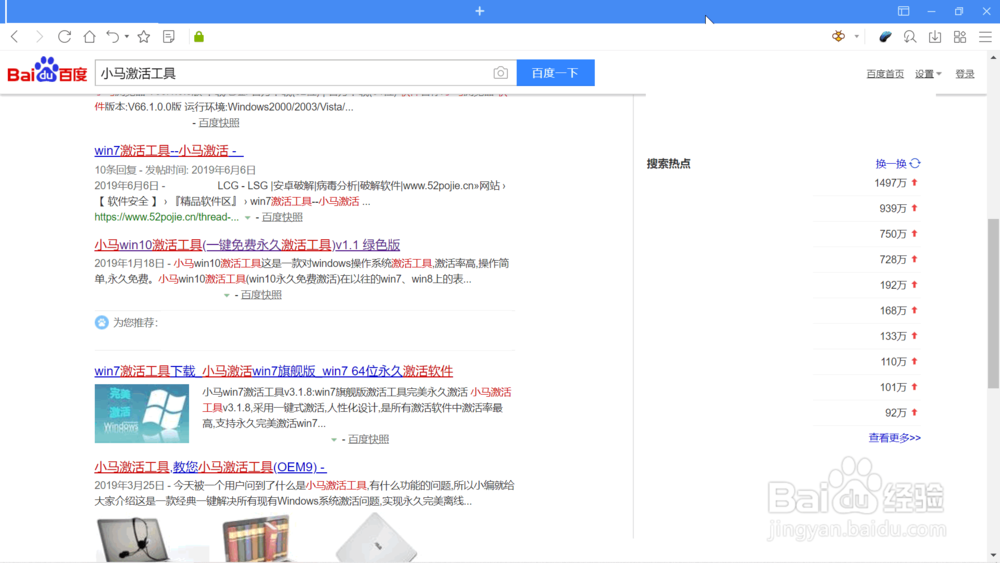Expand arrow before 百度快照 under win7旗舰版 result
The width and height of the screenshot is (1000, 563).
(334, 439)
